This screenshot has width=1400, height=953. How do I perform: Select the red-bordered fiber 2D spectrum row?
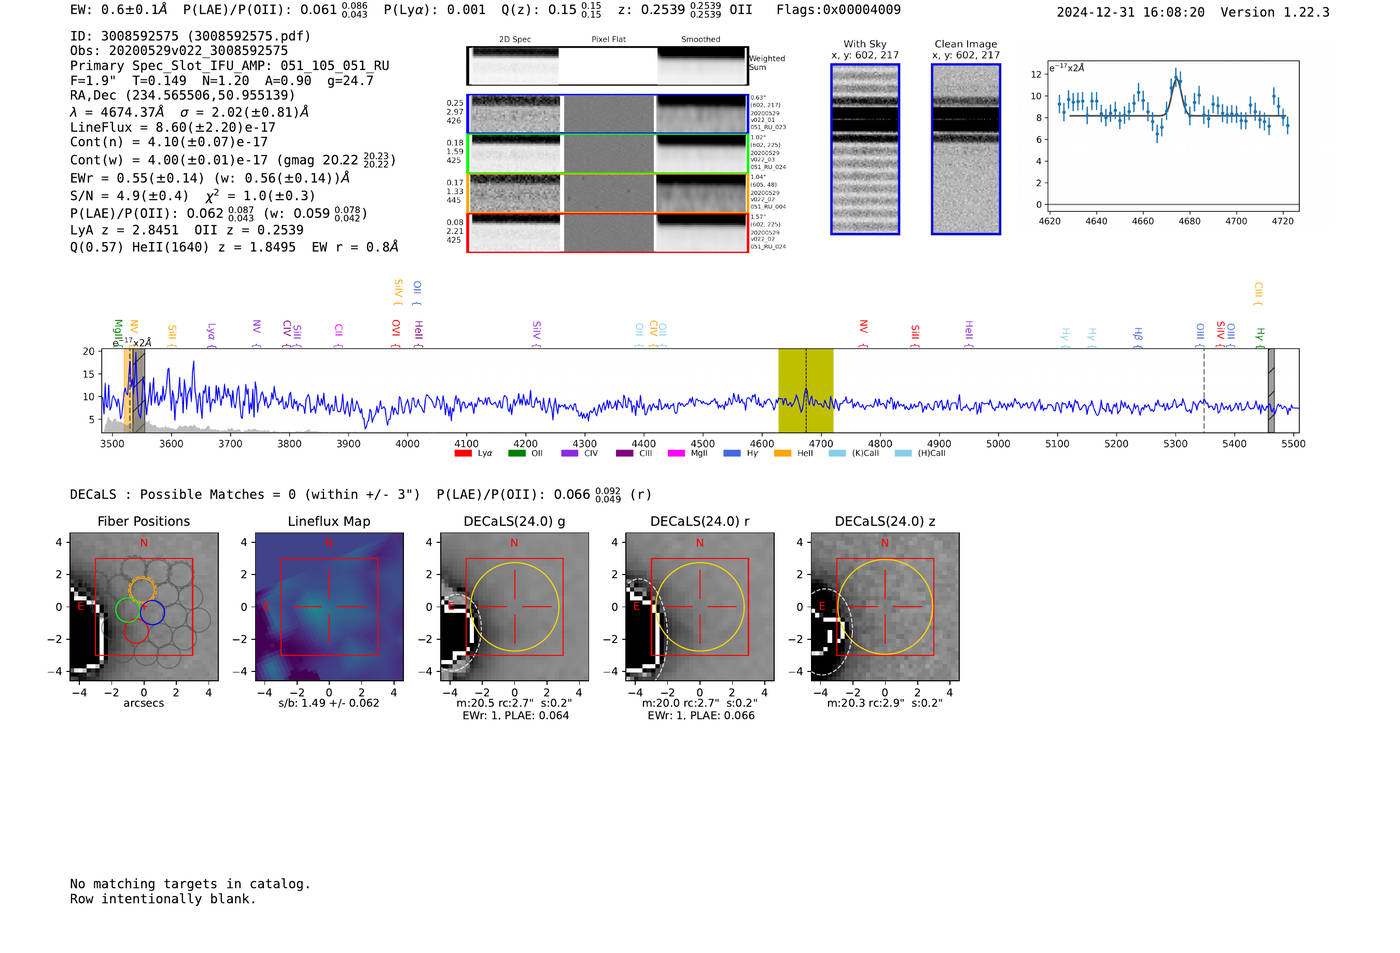pyautogui.click(x=607, y=232)
